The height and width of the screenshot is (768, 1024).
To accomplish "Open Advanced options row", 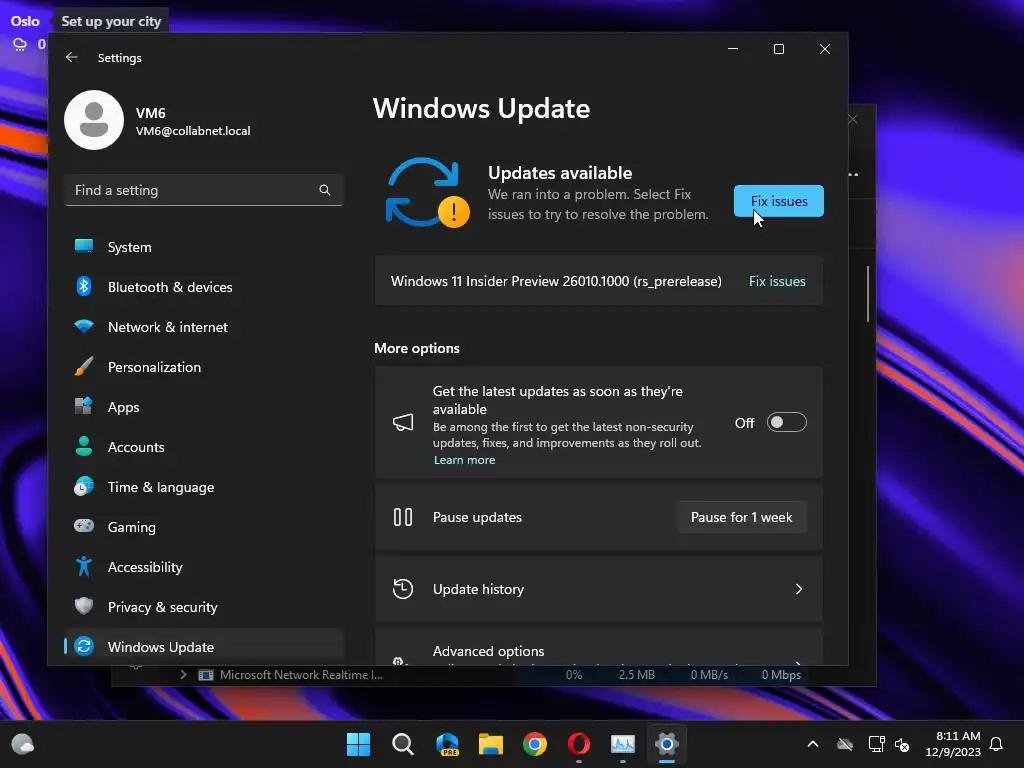I will (598, 648).
